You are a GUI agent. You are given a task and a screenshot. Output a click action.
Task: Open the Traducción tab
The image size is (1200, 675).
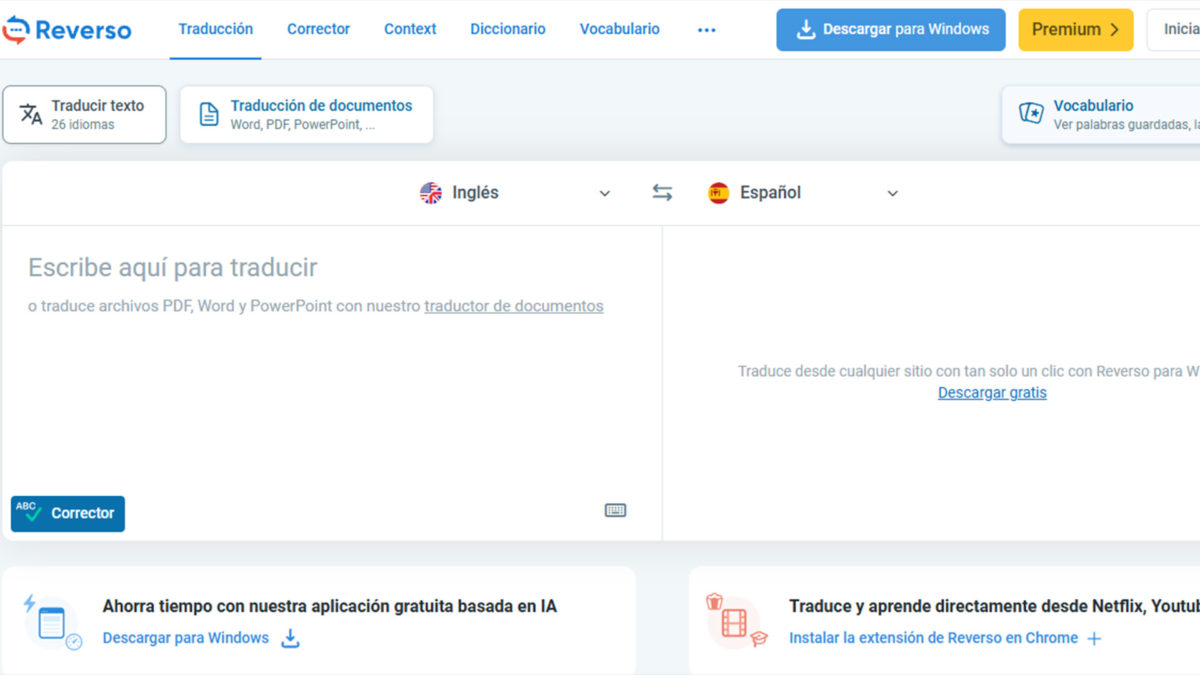click(x=216, y=29)
